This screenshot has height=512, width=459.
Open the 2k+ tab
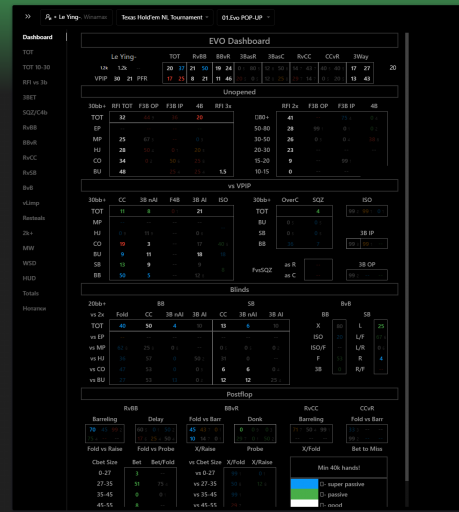tap(28, 233)
